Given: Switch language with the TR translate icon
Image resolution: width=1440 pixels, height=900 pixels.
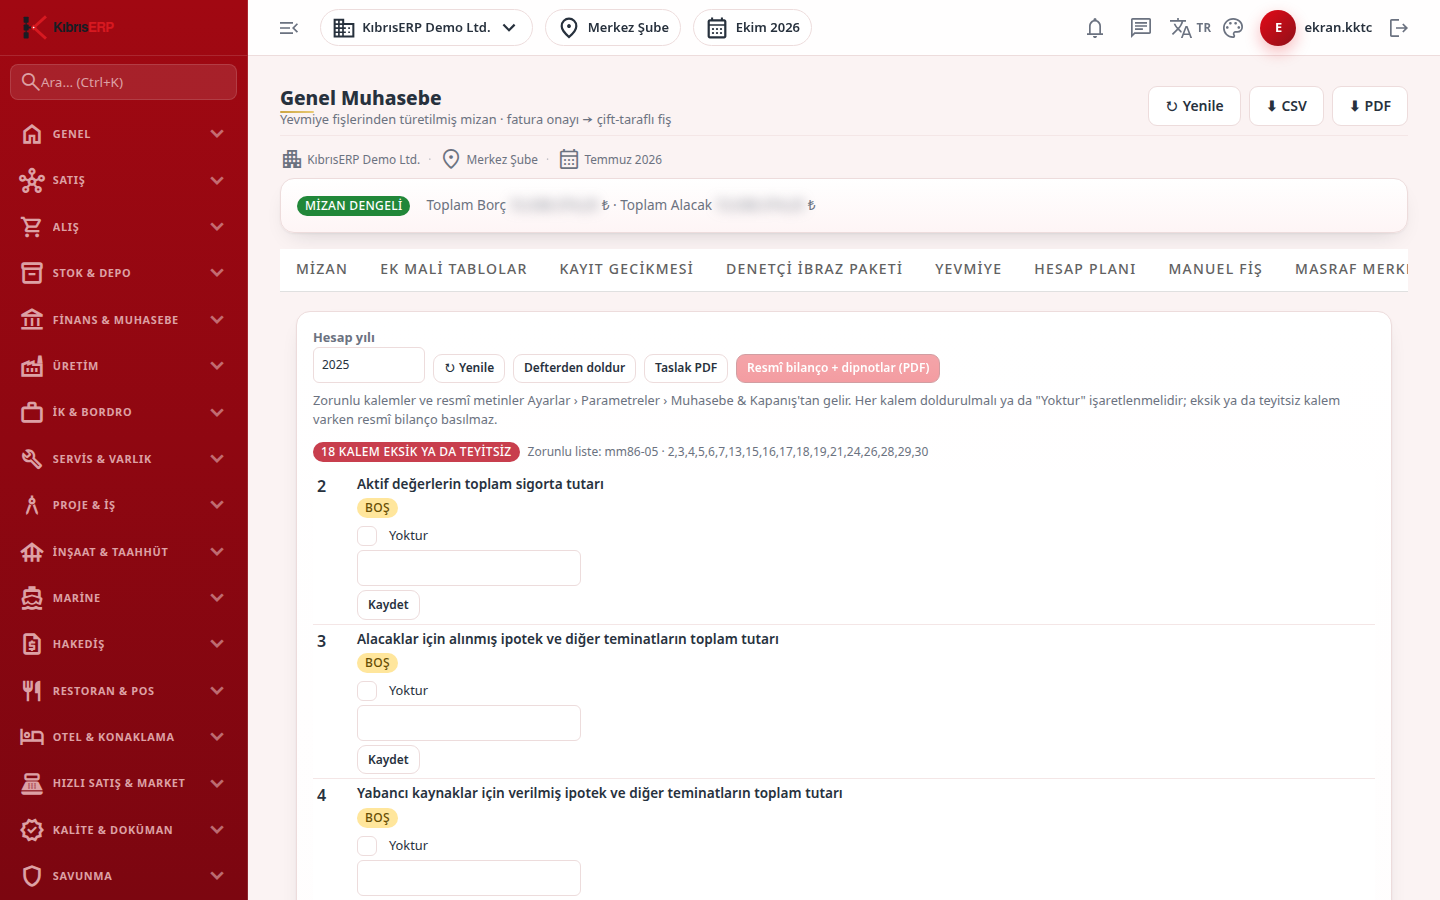Looking at the screenshot, I should point(1190,28).
